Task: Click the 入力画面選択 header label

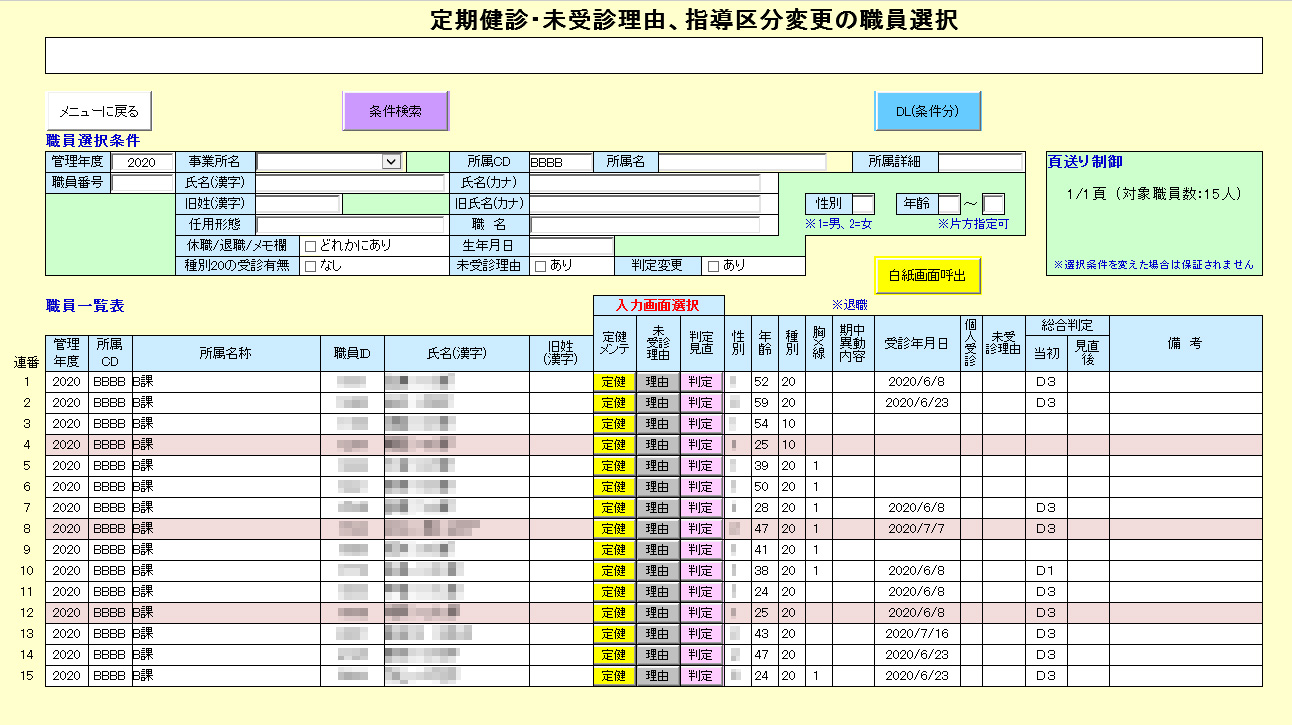Action: 658,305
